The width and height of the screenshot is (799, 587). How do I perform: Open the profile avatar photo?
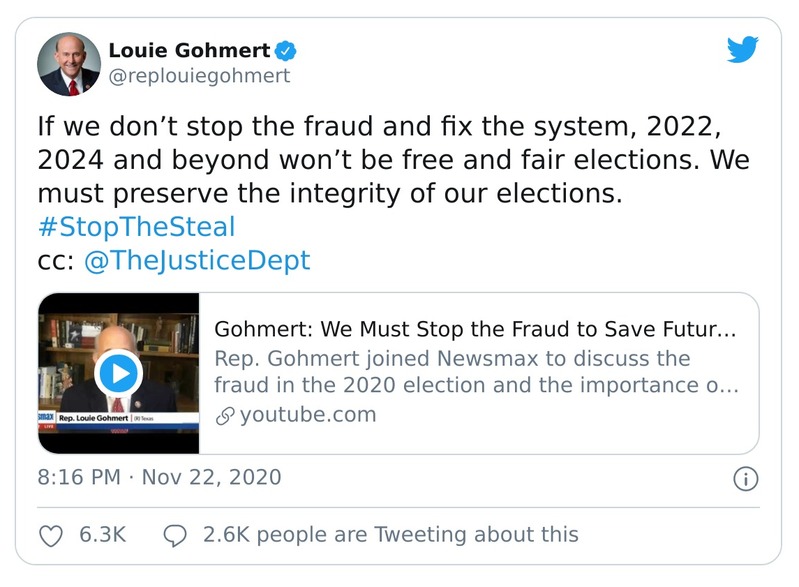[69, 64]
